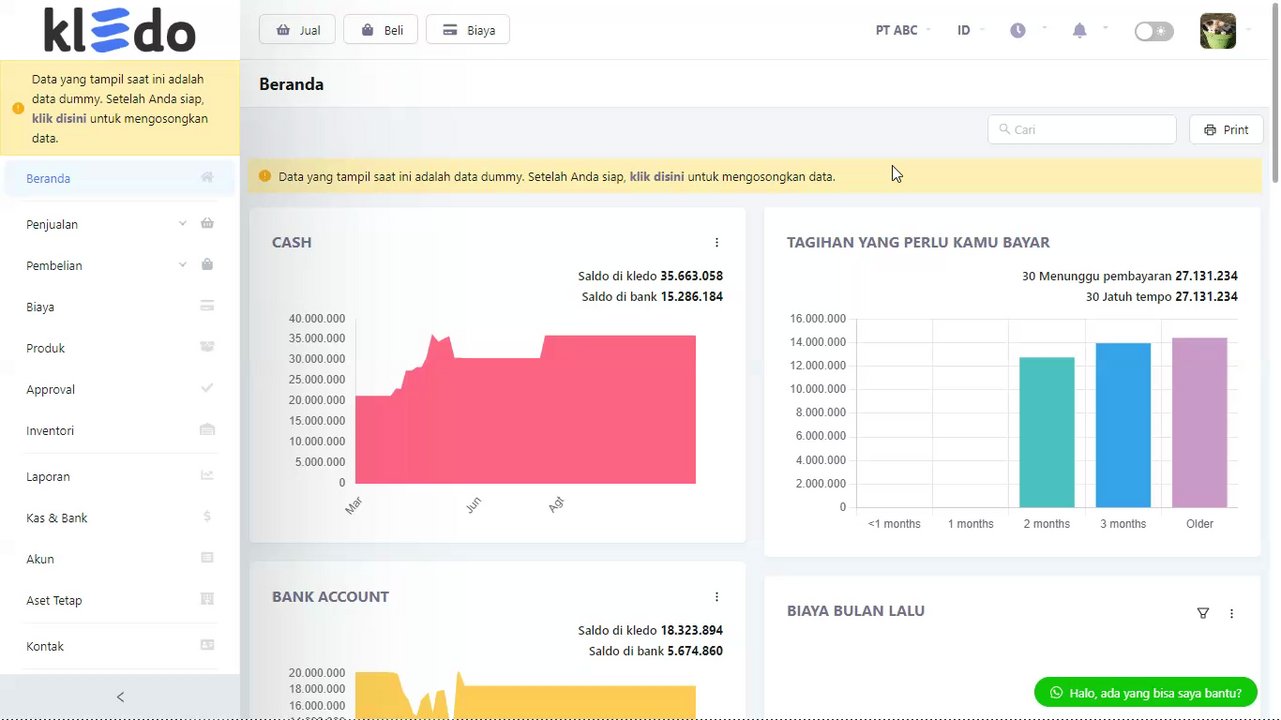
Task: Click the filter icon on Biaya Bulan Lalu
Action: (x=1203, y=613)
